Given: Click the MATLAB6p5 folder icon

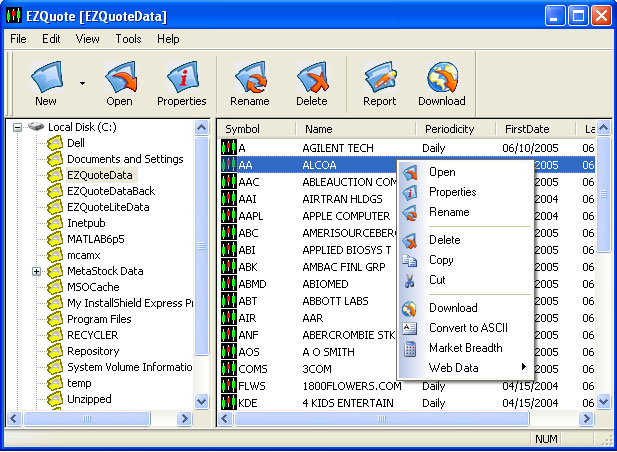Looking at the screenshot, I should [55, 240].
